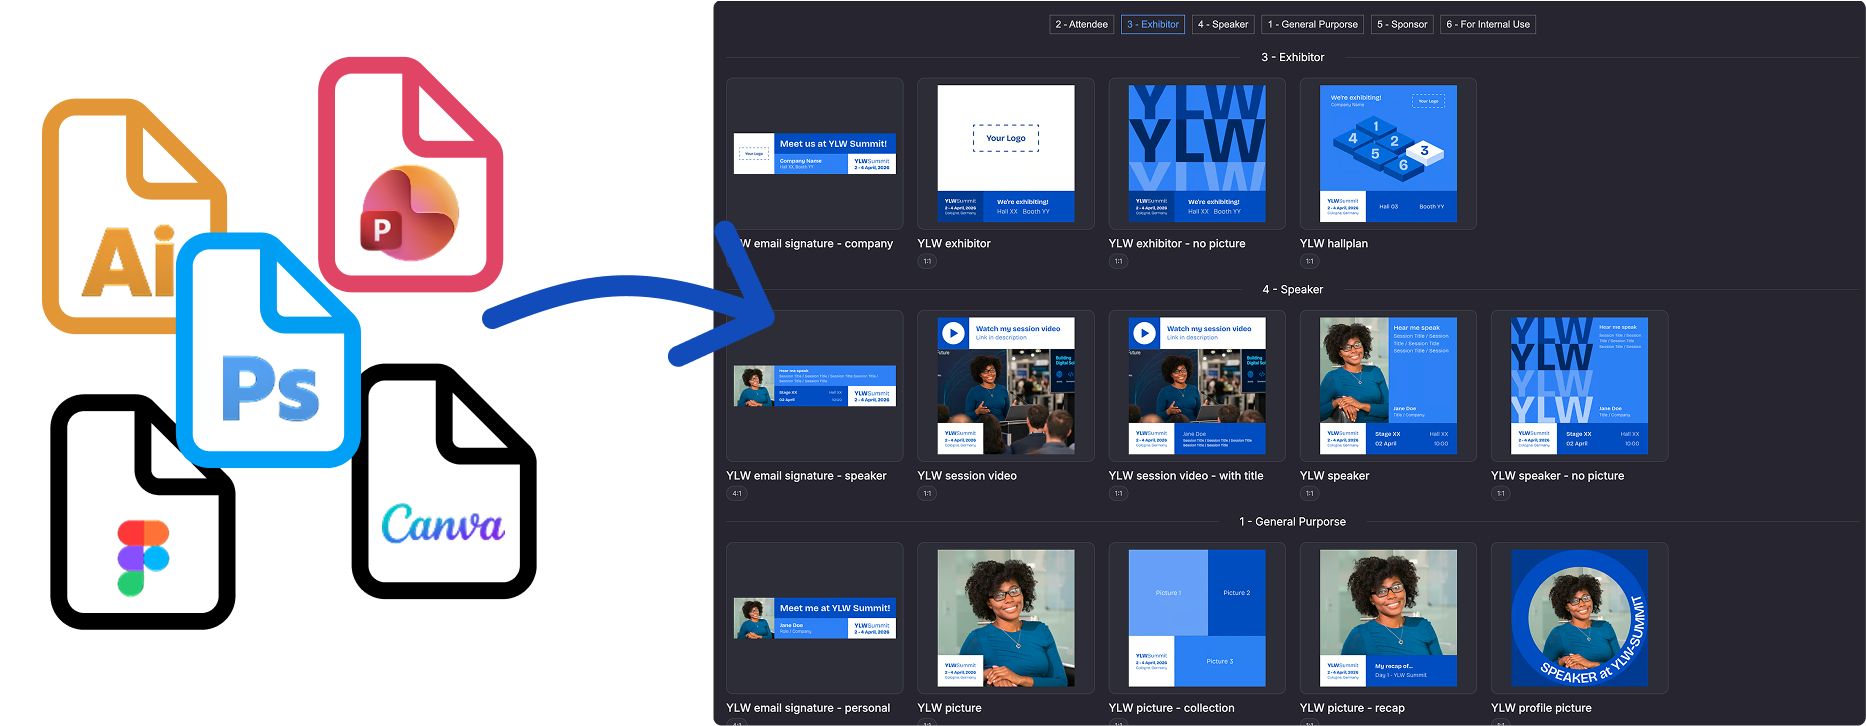Screen dimensions: 1866x726
Task: Click the 1:1 badge under YLW session video
Action: coord(927,494)
